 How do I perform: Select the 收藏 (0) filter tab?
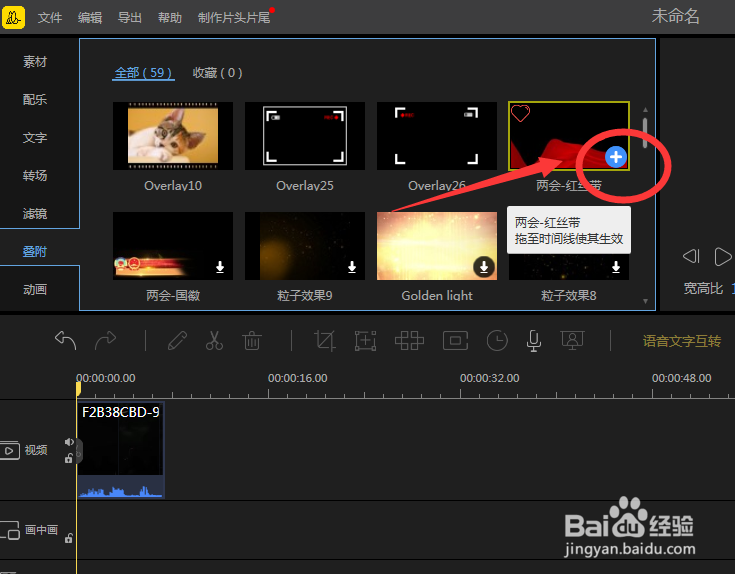pos(217,73)
